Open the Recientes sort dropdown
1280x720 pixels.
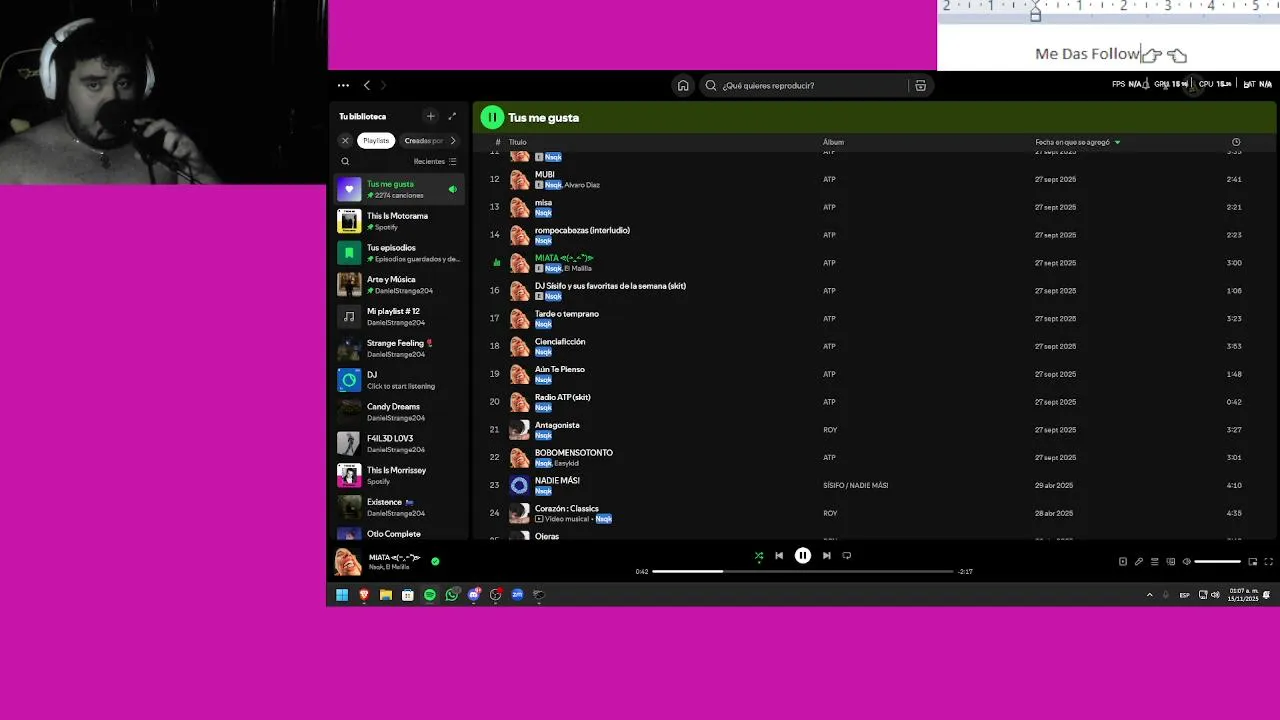click(435, 161)
